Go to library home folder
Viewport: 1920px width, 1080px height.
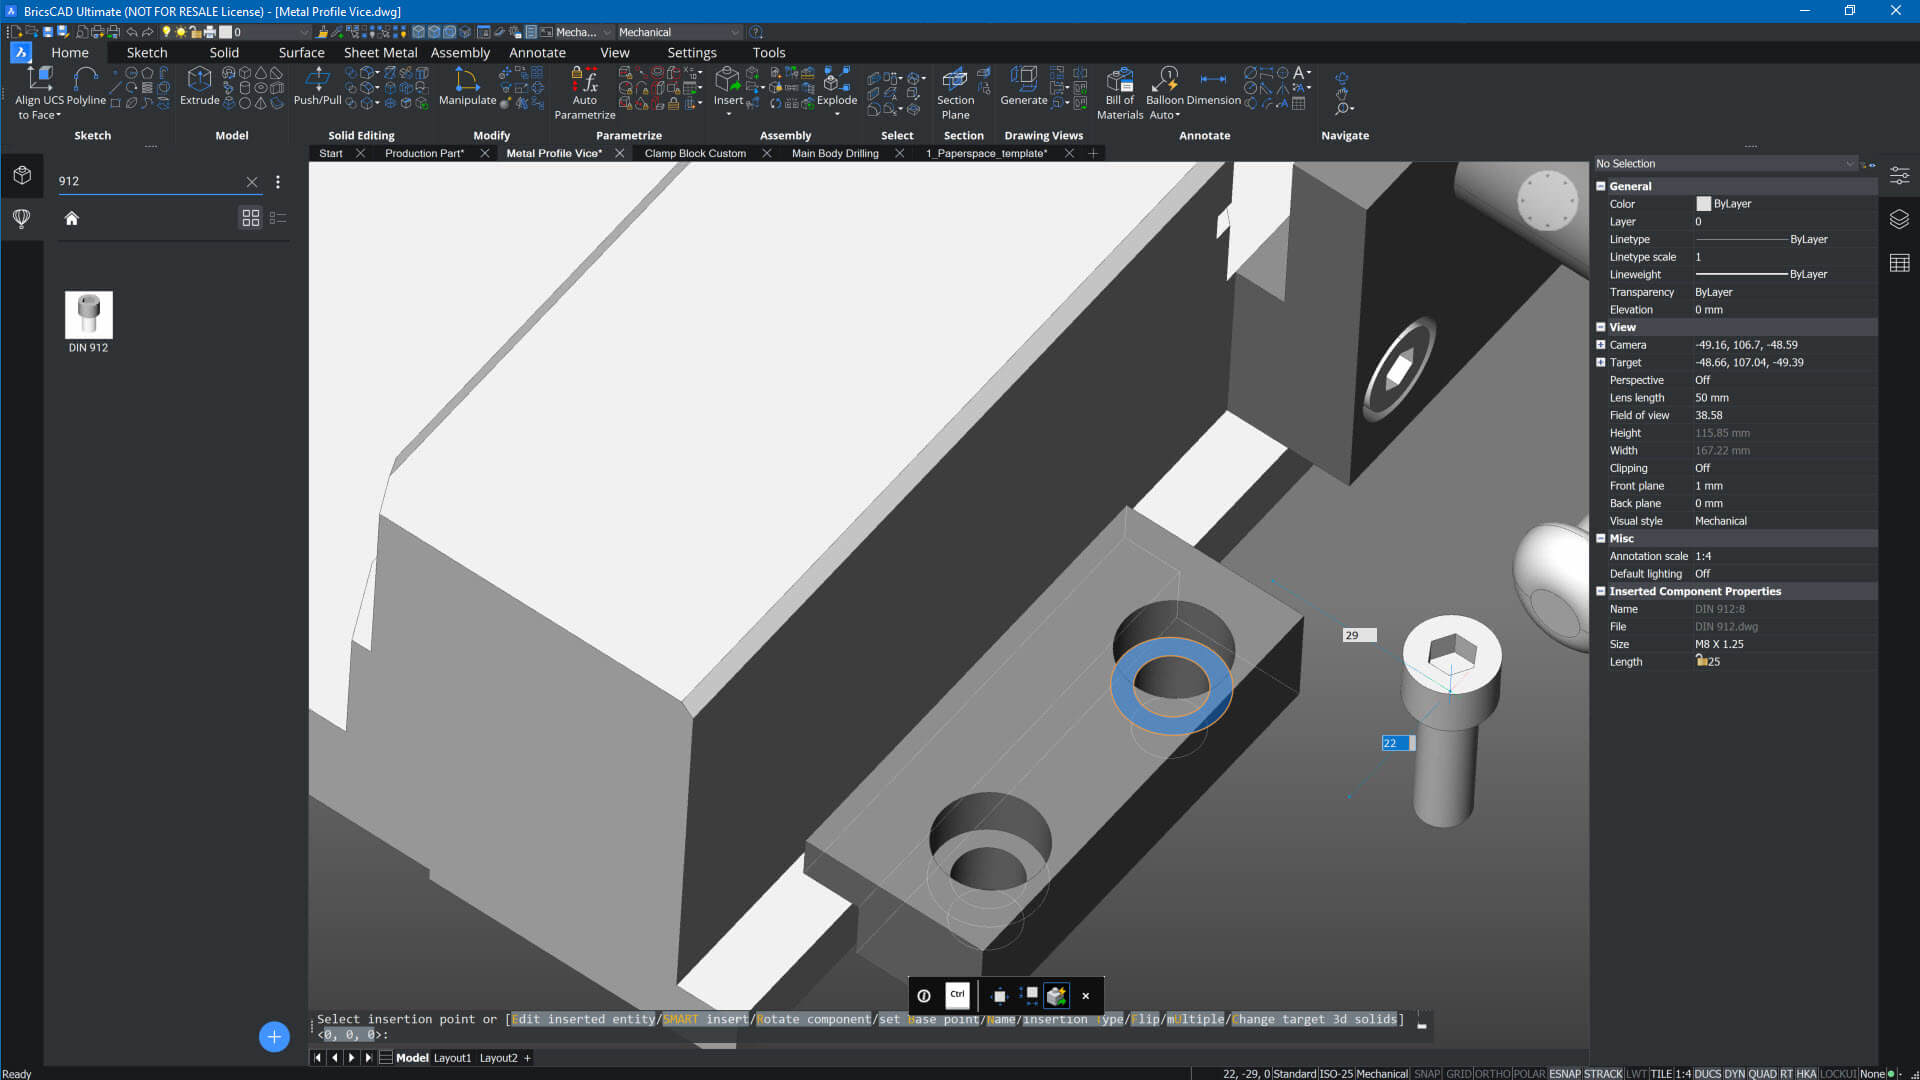[x=71, y=218]
